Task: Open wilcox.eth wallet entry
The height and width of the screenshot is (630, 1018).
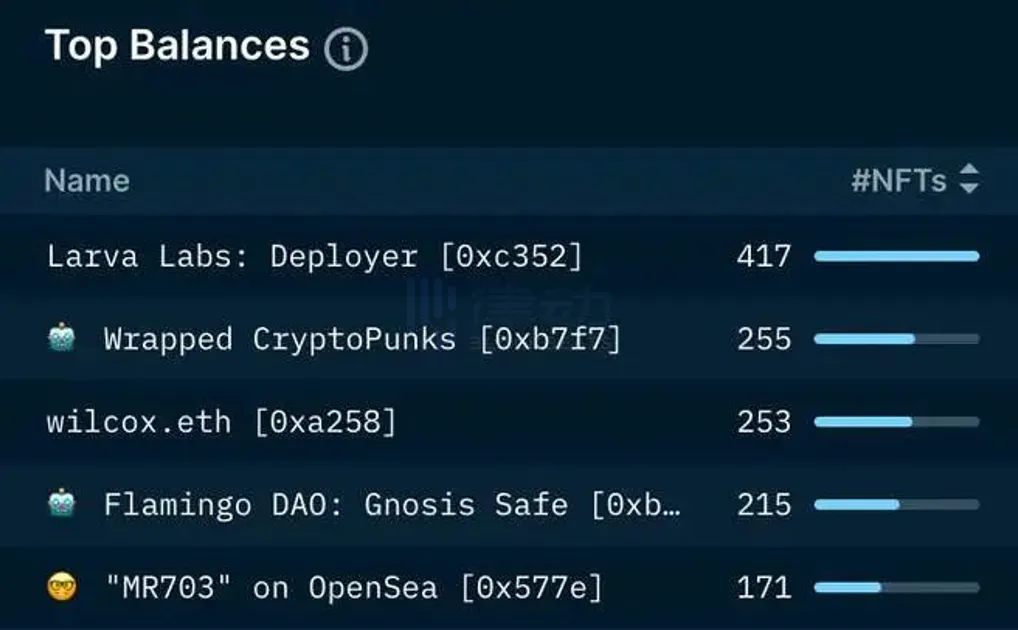Action: 221,422
